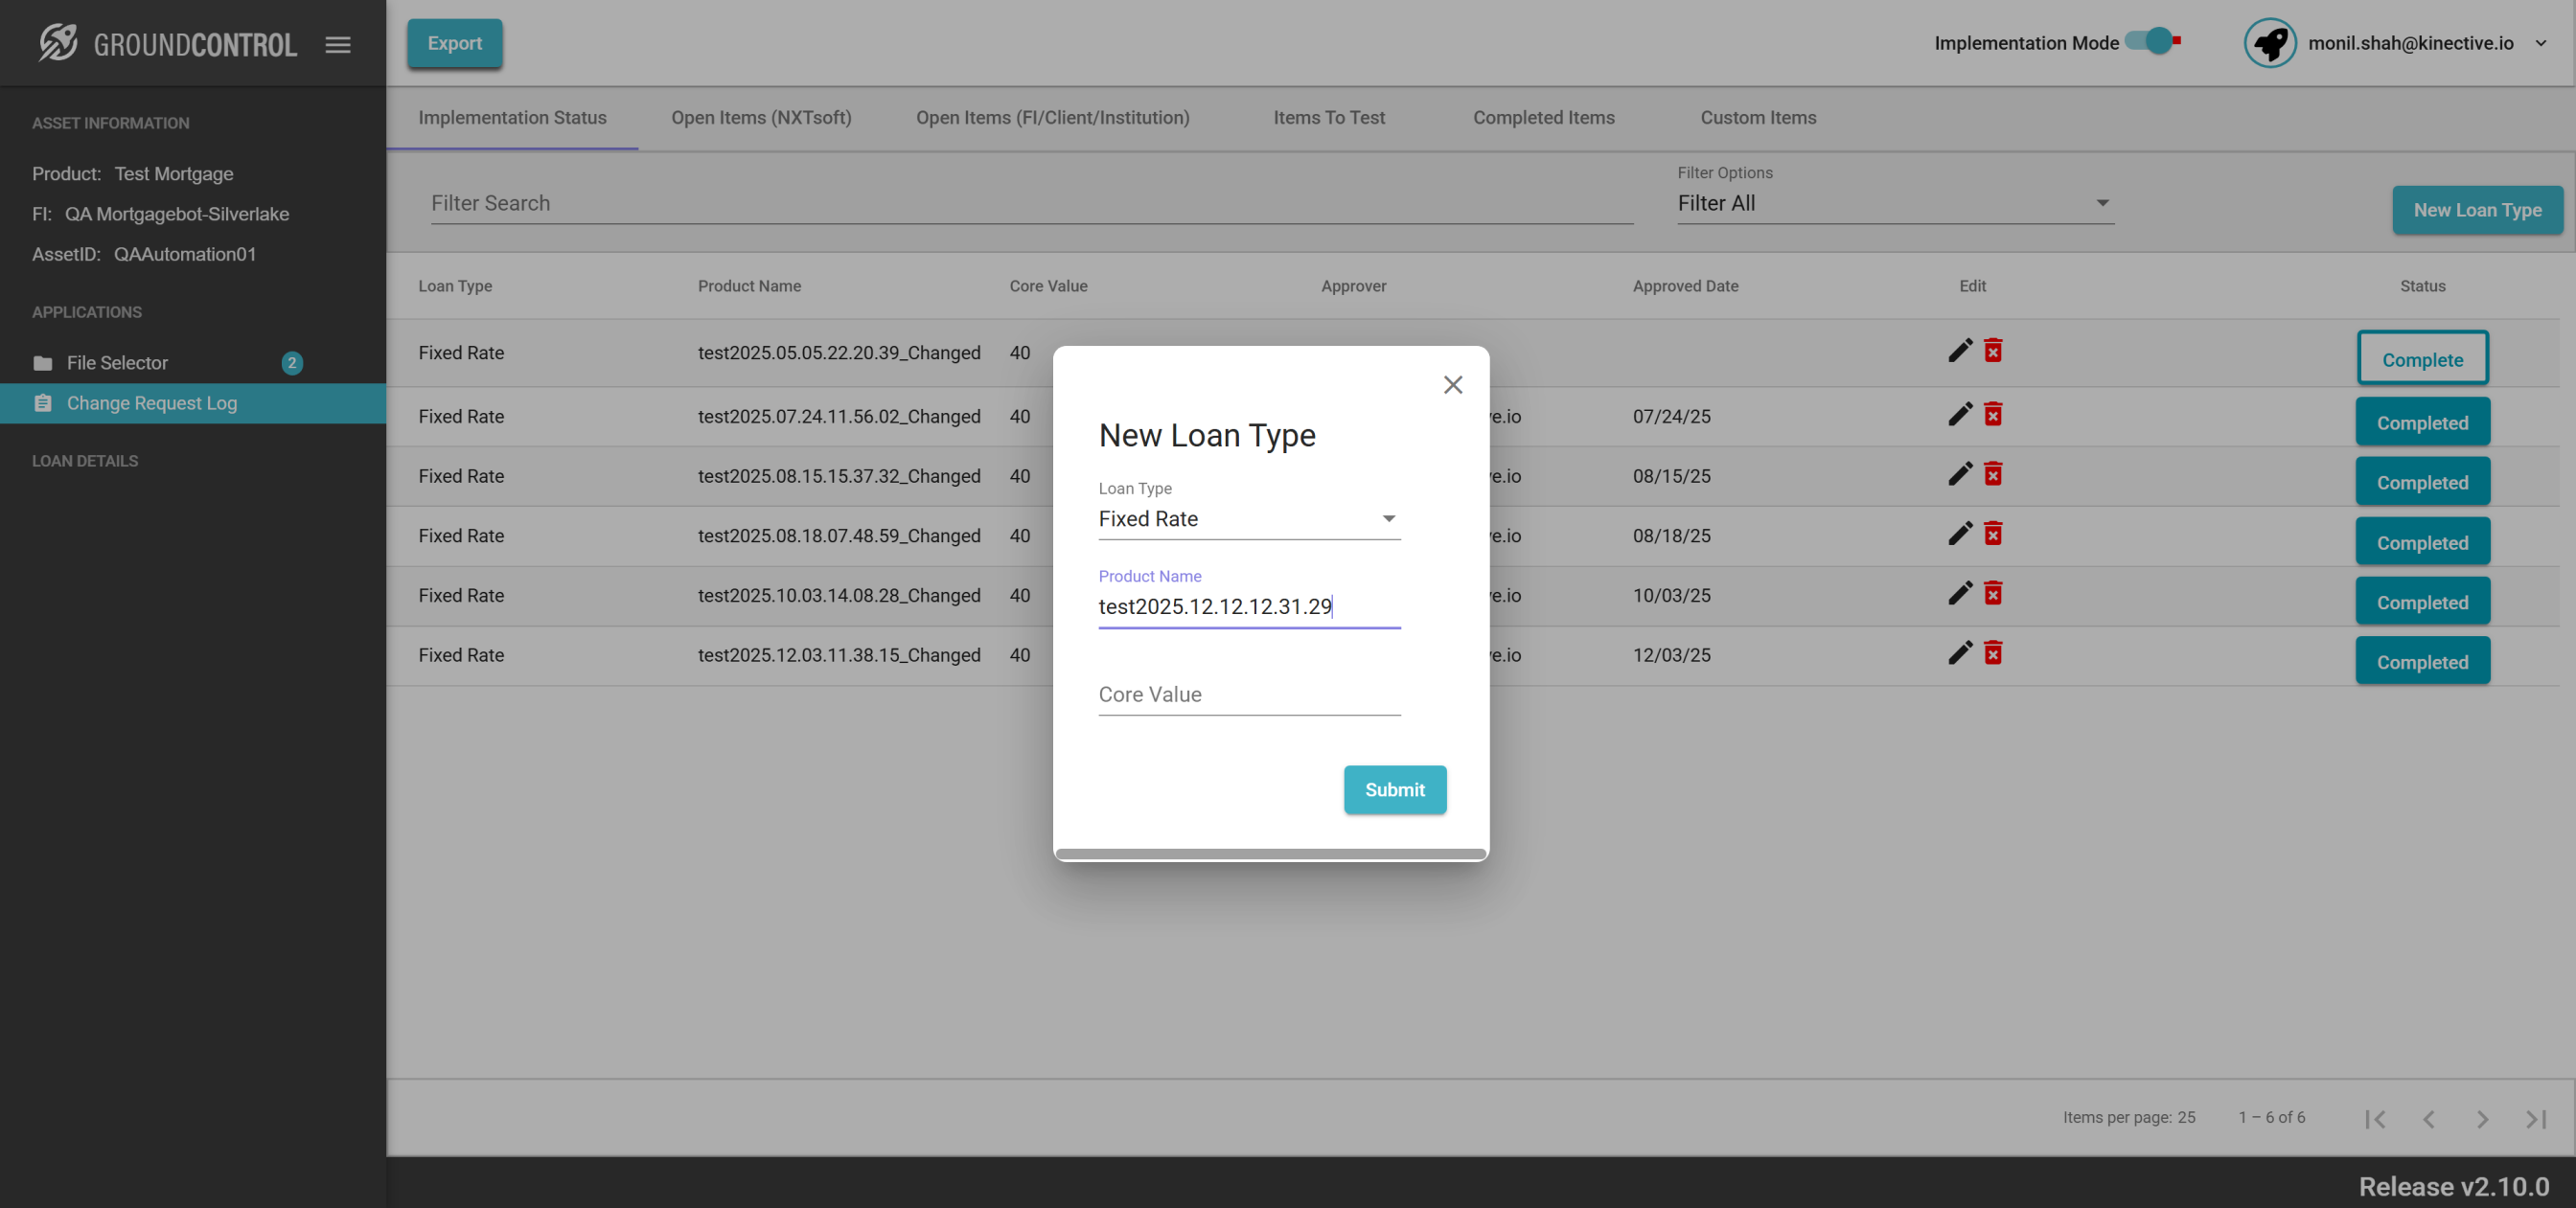This screenshot has width=2576, height=1208.
Task: Click the Core Value input field
Action: coord(1248,694)
